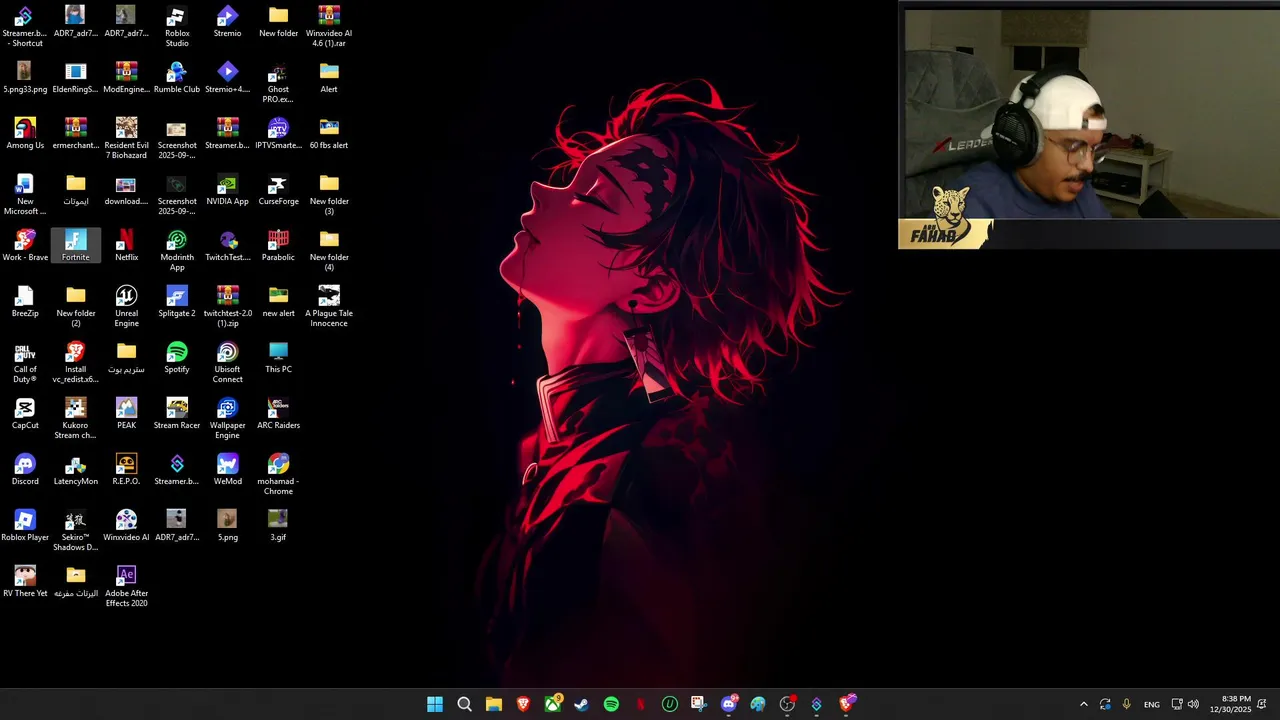The image size is (1280, 720).
Task: Select the Winxvideo AI 4.6 (1).rar archive
Action: [329, 27]
